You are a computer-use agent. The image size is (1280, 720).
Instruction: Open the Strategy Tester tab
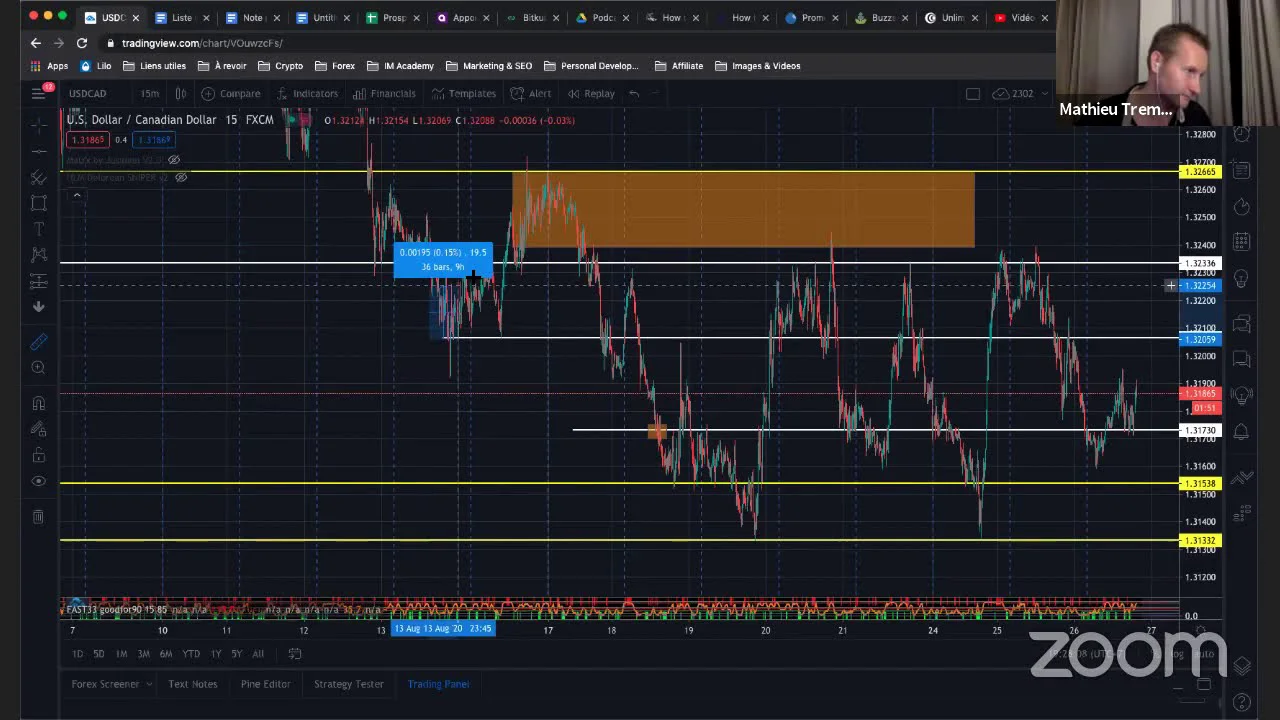click(x=348, y=684)
